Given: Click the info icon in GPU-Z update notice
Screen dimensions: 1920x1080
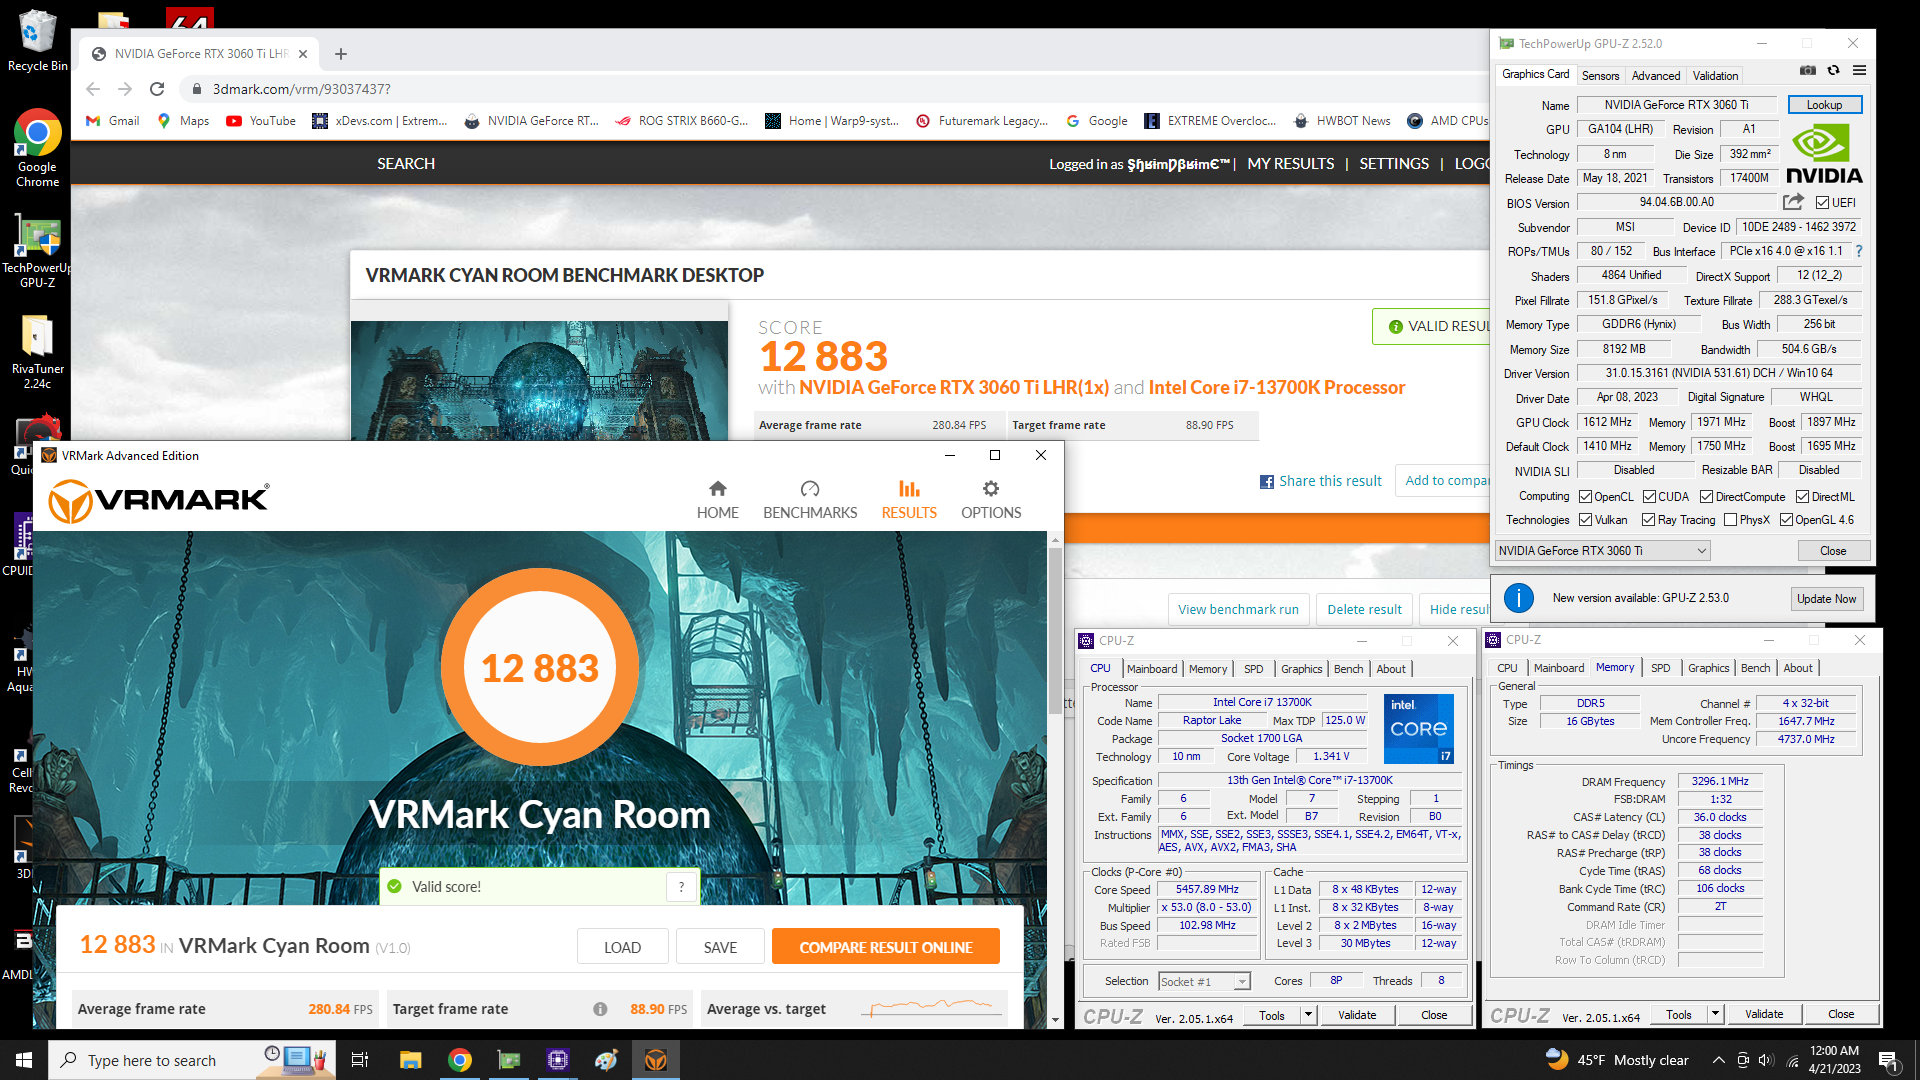Looking at the screenshot, I should [x=1518, y=598].
